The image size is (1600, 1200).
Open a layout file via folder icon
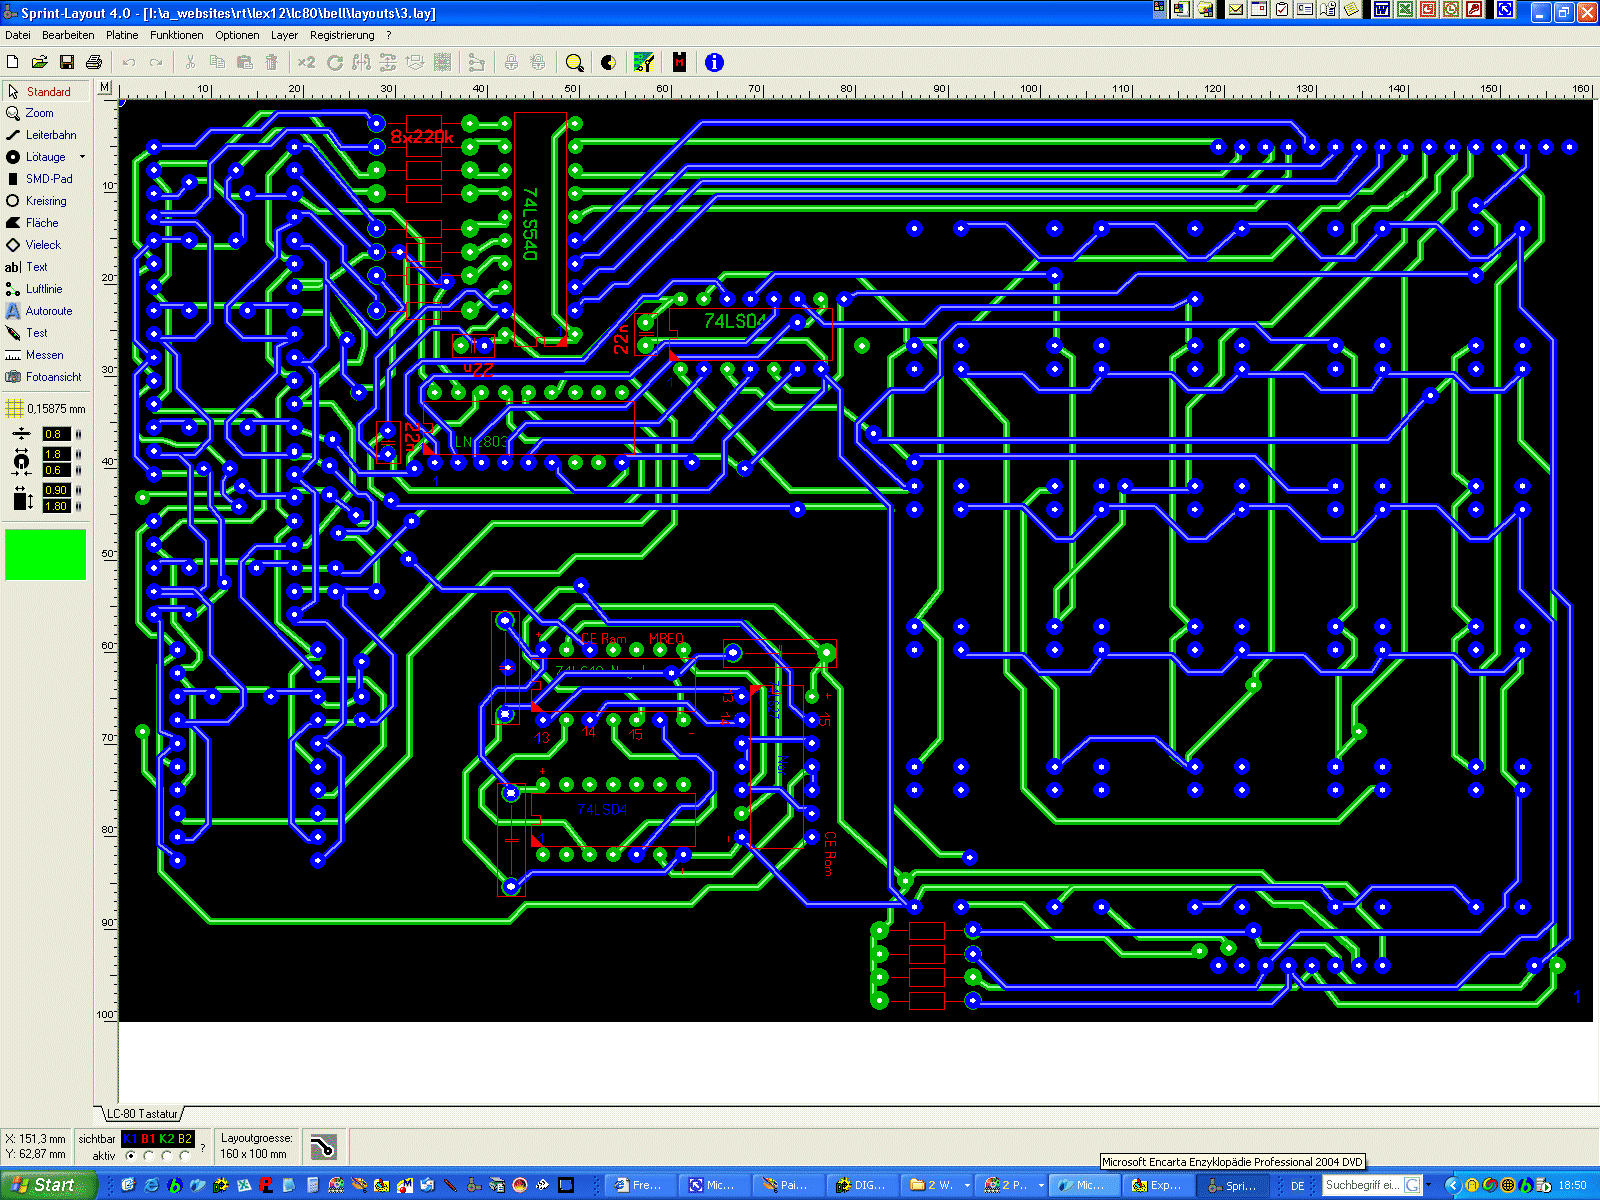click(x=40, y=62)
